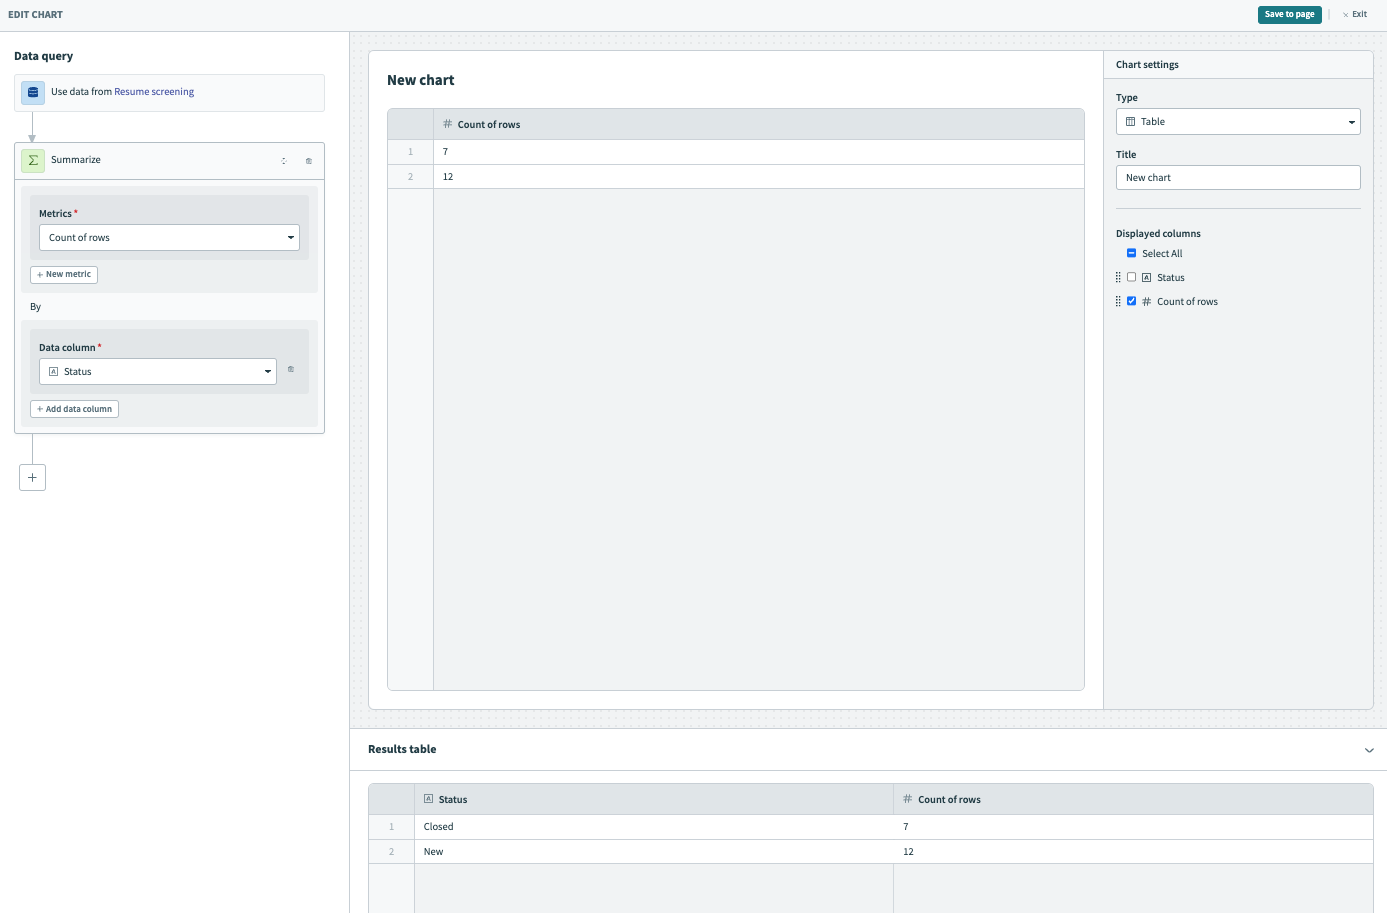
Task: Uncheck the Count of rows column checkbox
Action: (x=1132, y=302)
